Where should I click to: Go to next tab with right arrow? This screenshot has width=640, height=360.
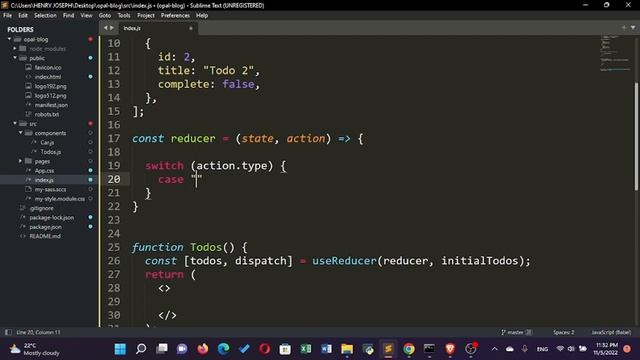112,28
